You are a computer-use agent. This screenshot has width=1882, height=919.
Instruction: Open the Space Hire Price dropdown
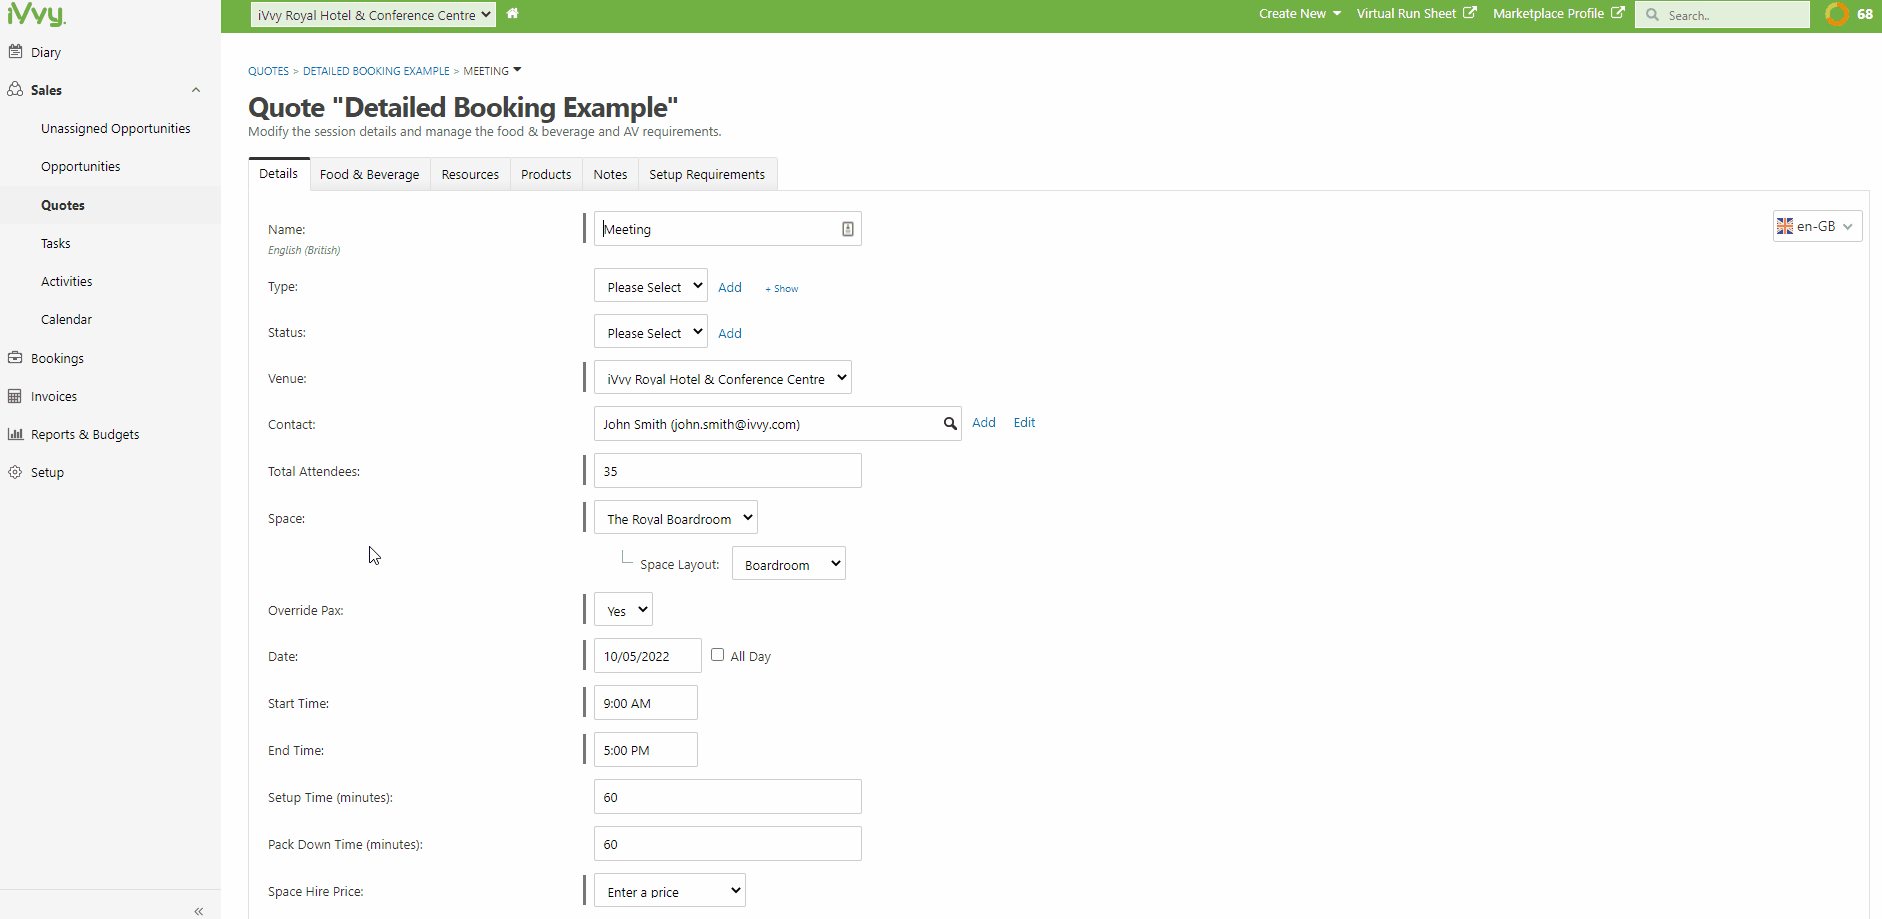(670, 891)
